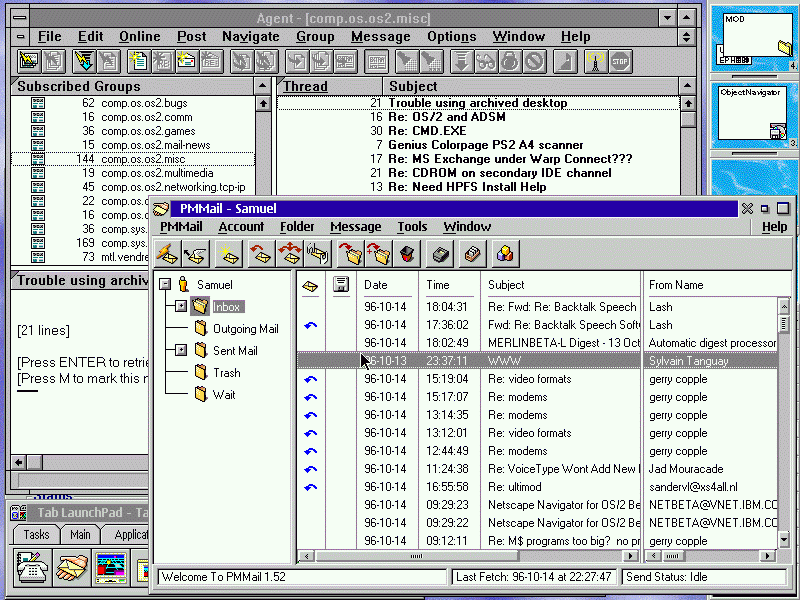Click Agent's lightning icon with blue down arrow
The width and height of the screenshot is (800, 600).
point(84,62)
